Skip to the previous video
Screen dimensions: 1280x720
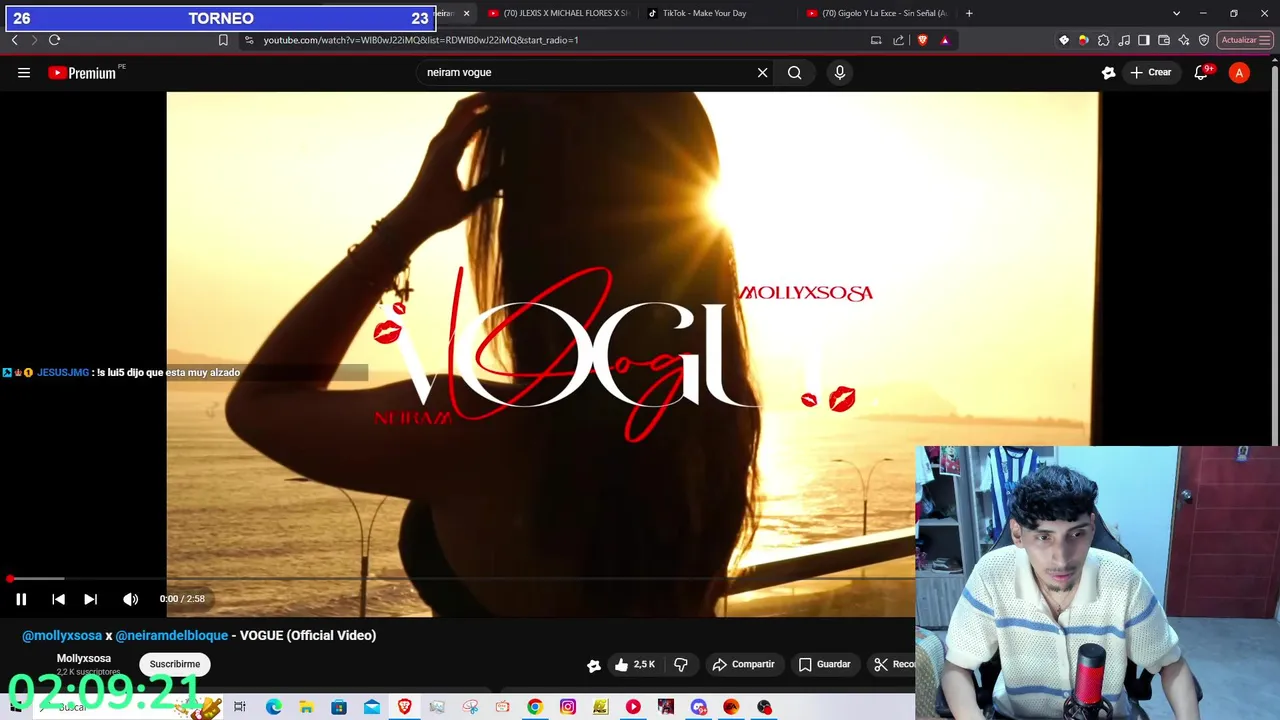[x=58, y=599]
